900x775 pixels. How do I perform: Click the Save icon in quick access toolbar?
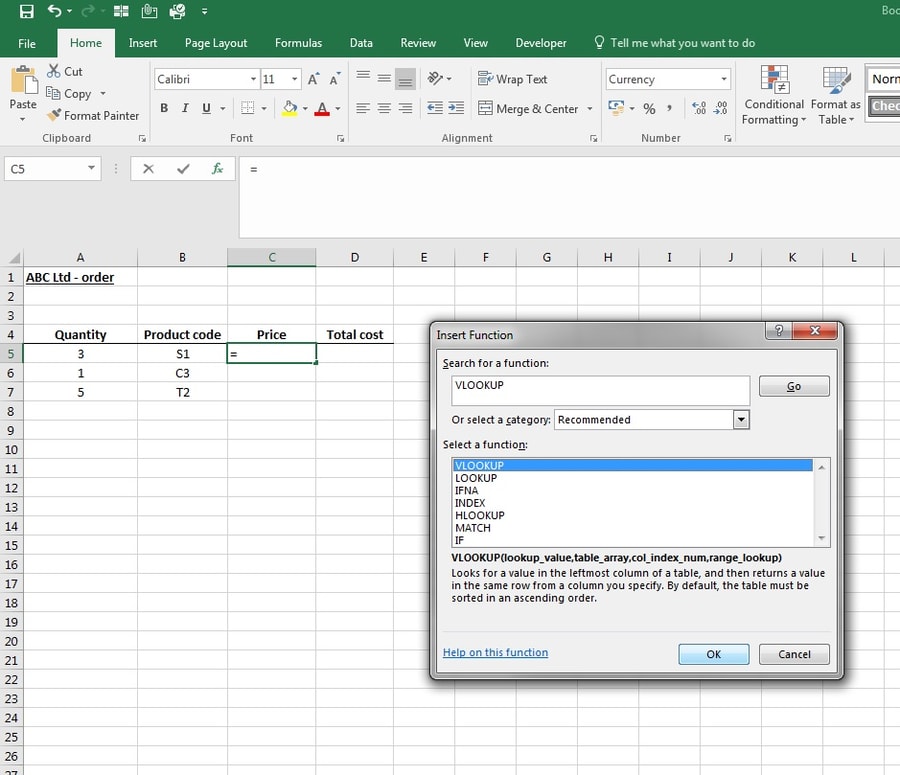26,11
